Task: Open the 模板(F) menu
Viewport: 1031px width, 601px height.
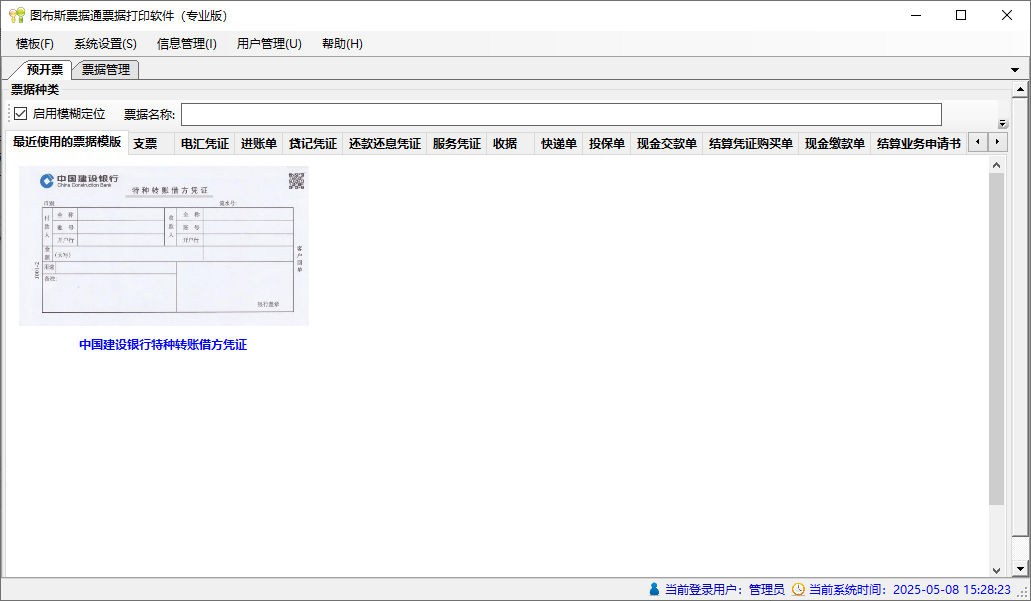Action: click(x=35, y=44)
